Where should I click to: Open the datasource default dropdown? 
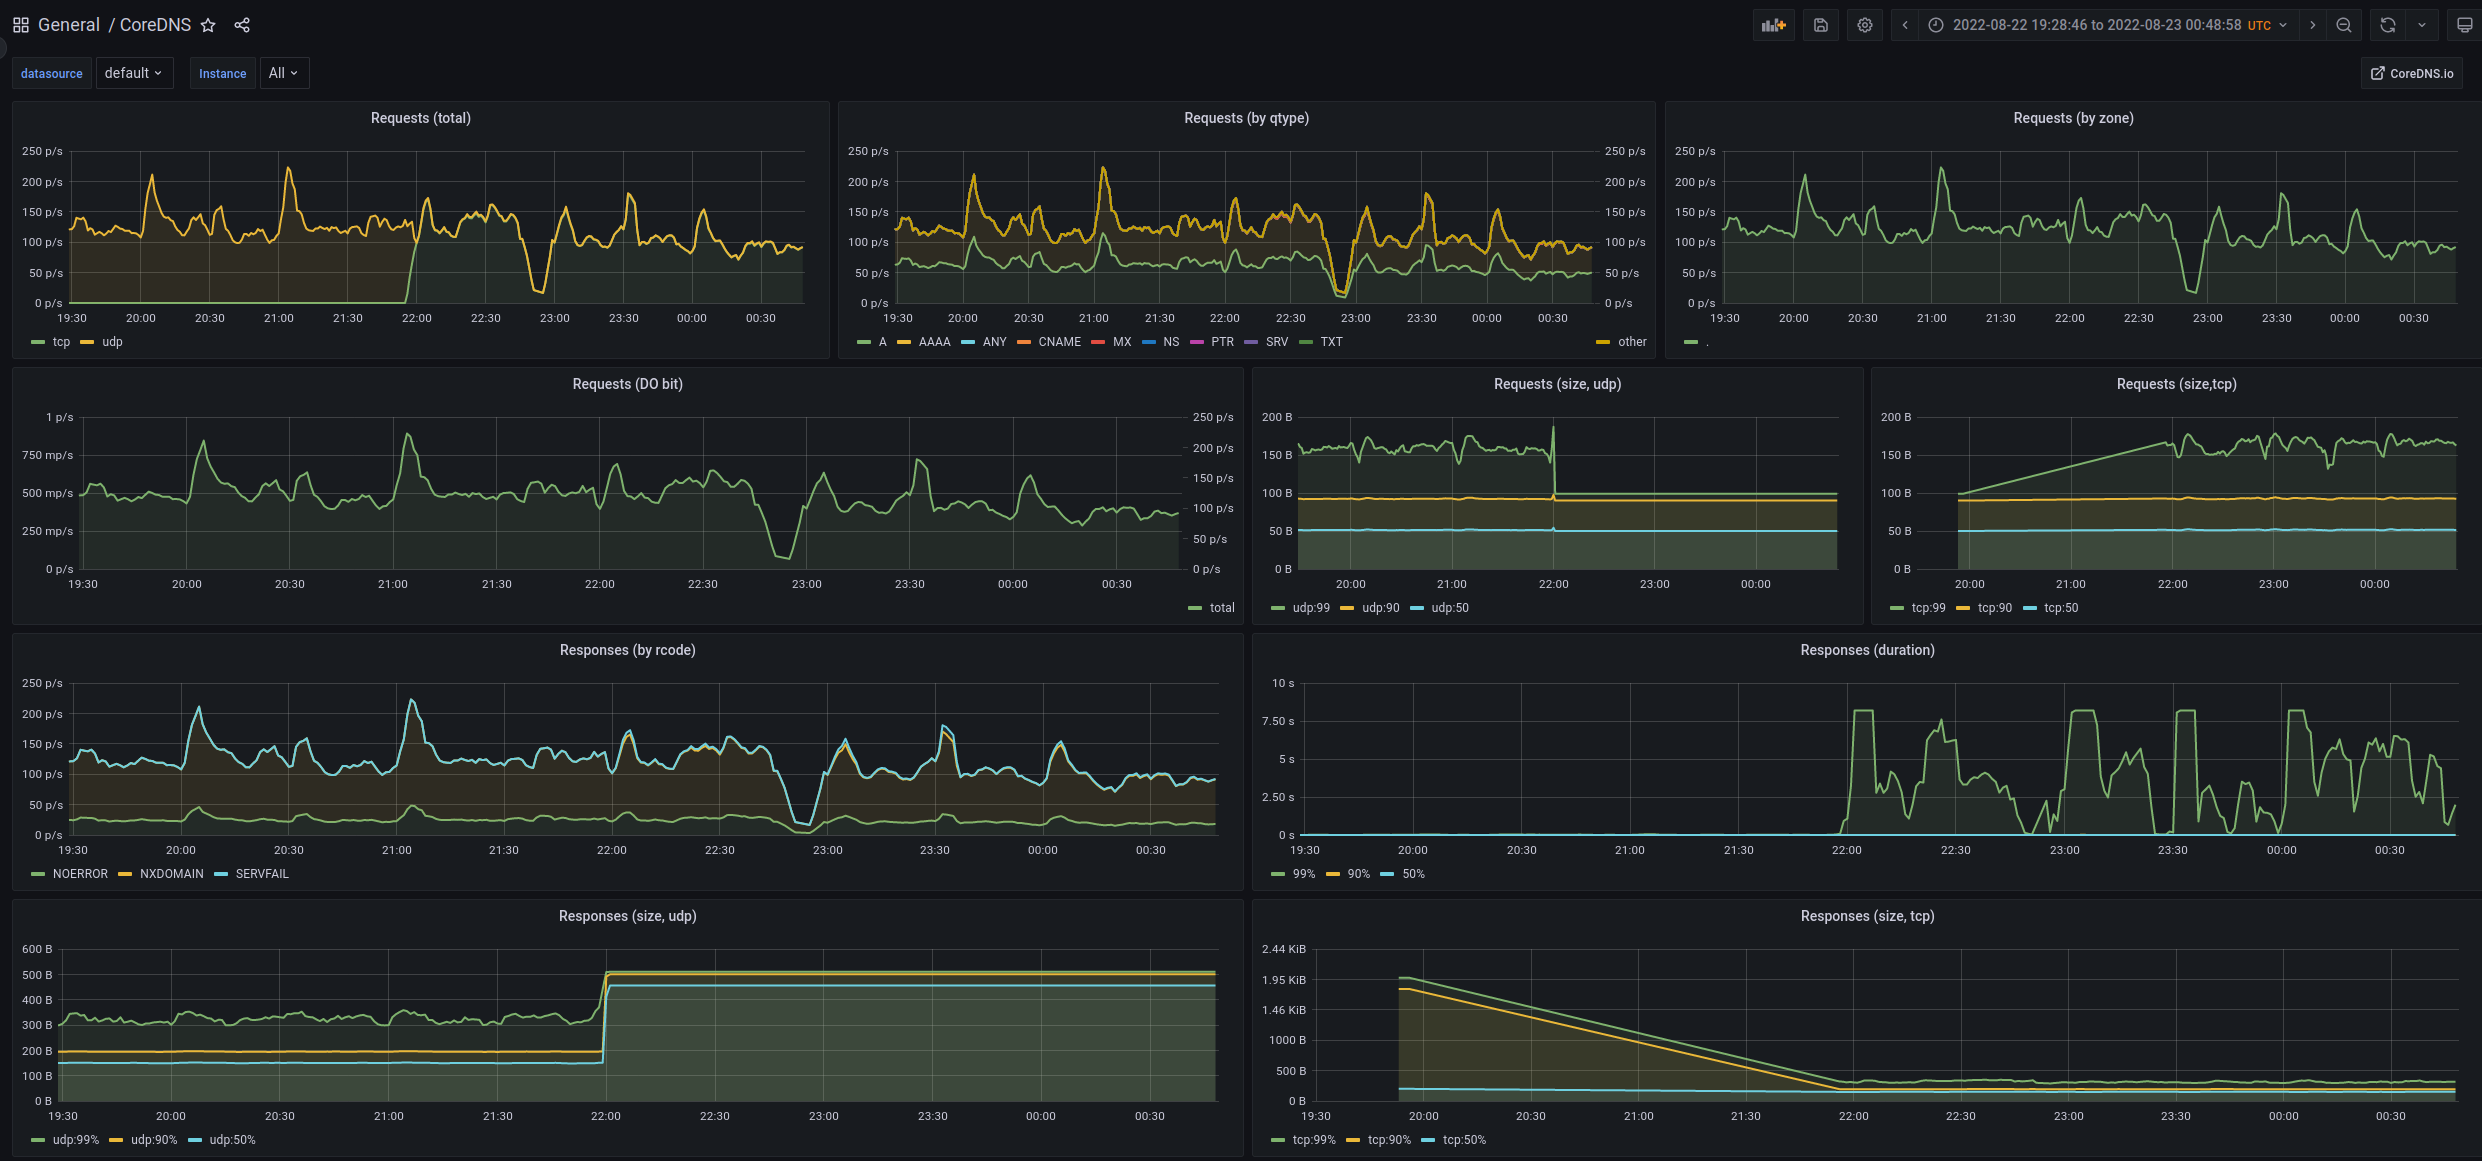click(133, 73)
